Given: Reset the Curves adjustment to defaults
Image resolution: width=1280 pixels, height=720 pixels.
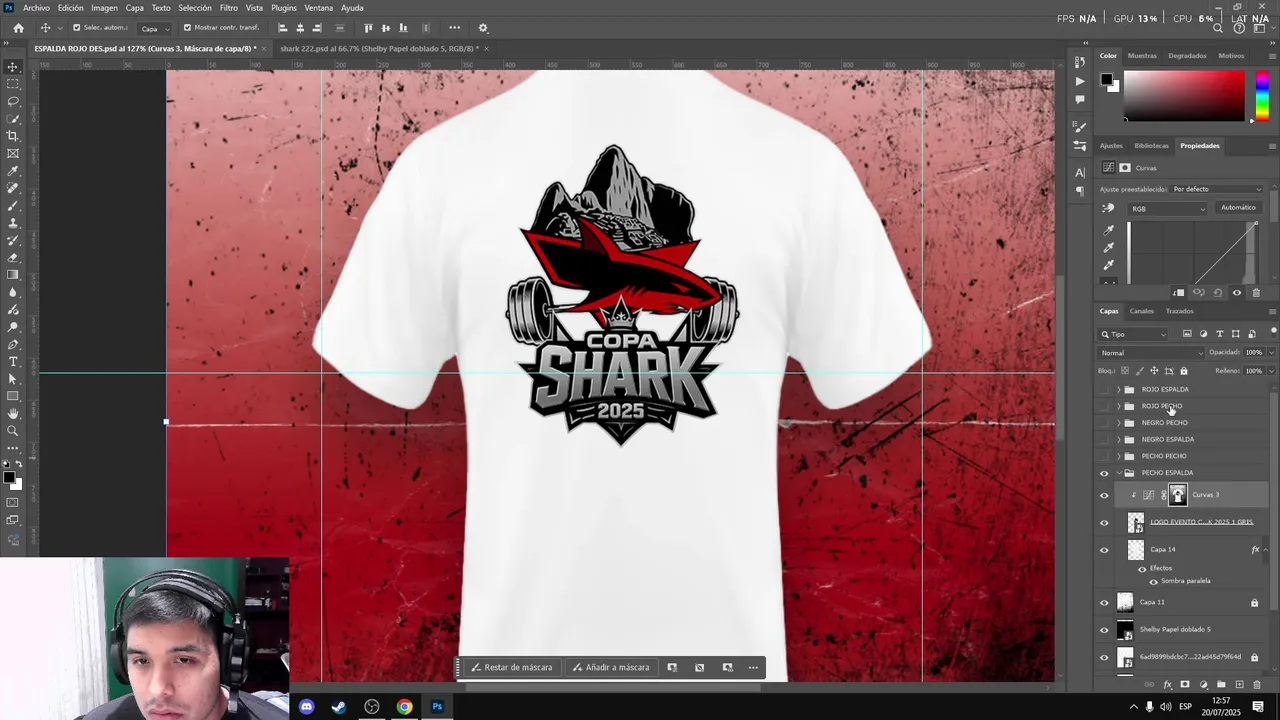Looking at the screenshot, I should (1217, 293).
